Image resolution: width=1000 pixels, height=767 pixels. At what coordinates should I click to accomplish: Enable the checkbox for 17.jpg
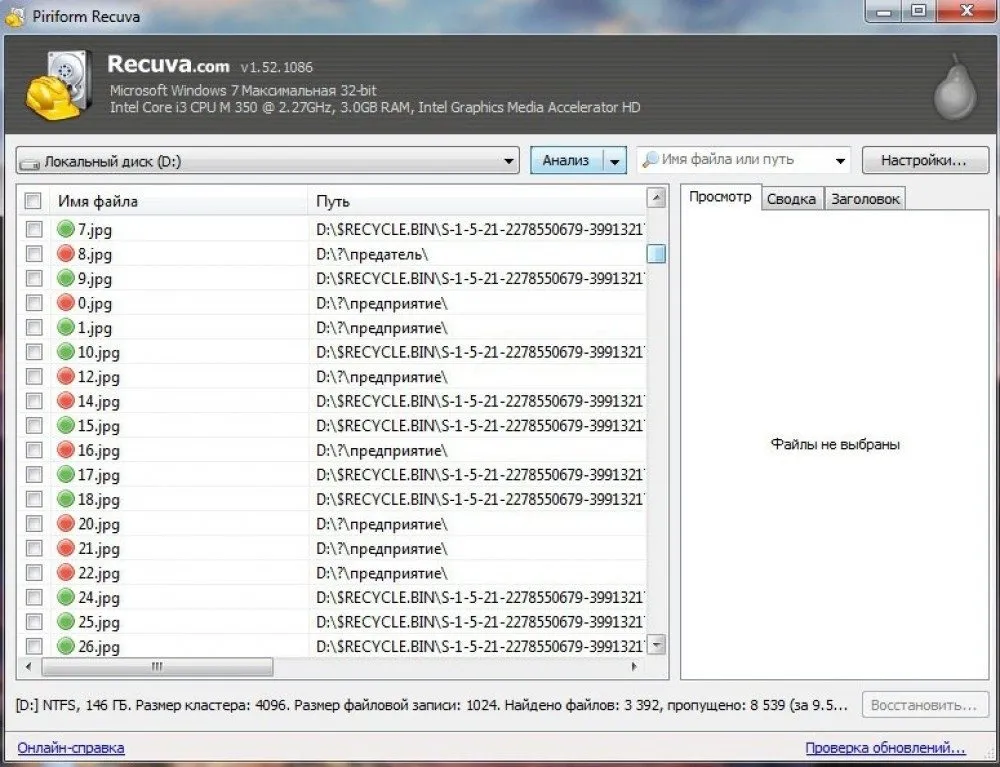[x=34, y=474]
